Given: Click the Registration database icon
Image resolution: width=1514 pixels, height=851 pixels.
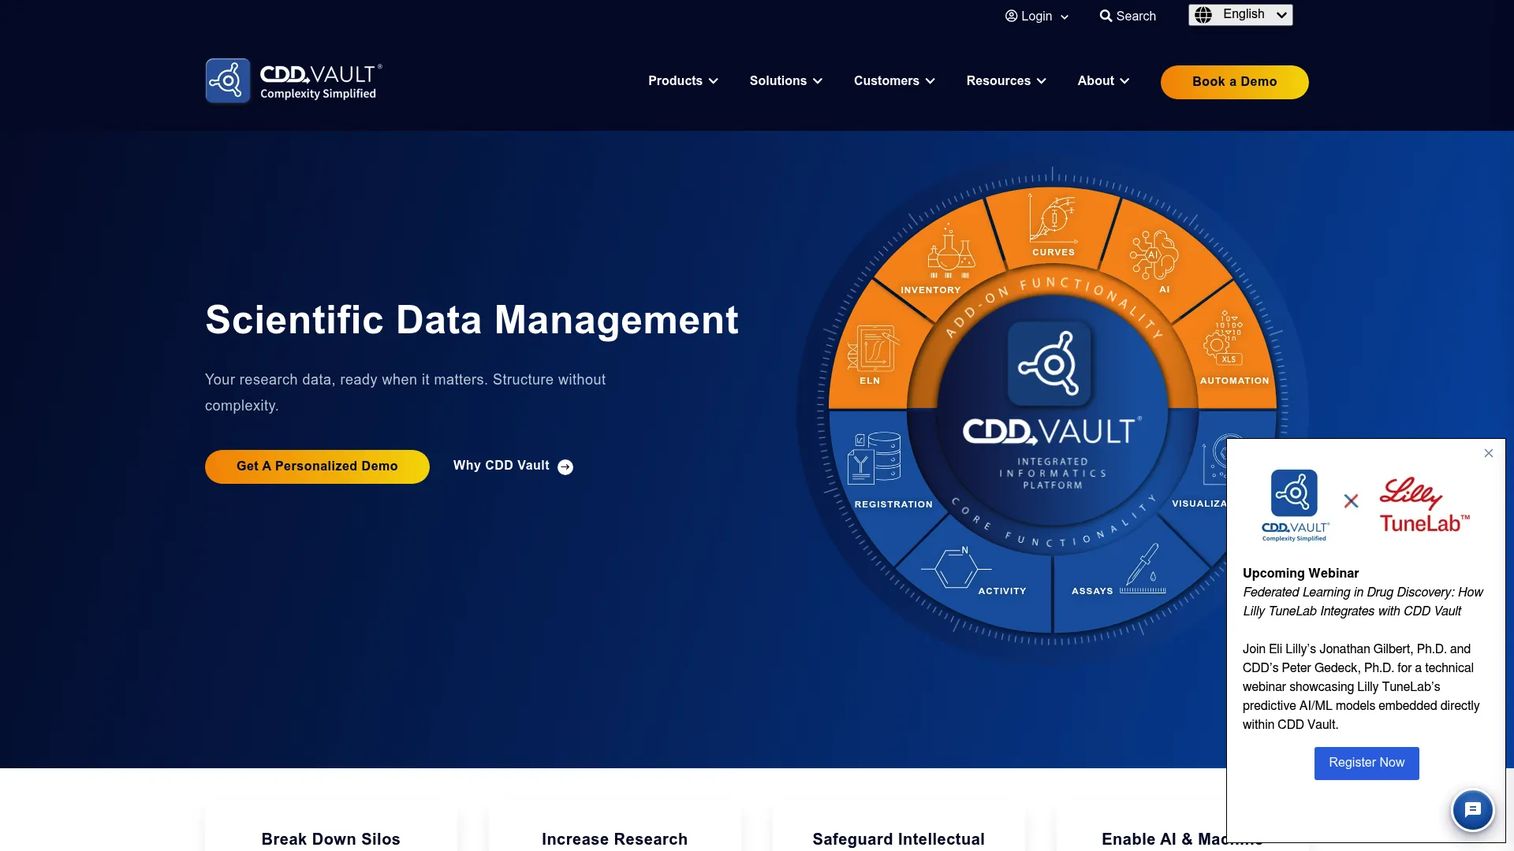Looking at the screenshot, I should pos(875,458).
